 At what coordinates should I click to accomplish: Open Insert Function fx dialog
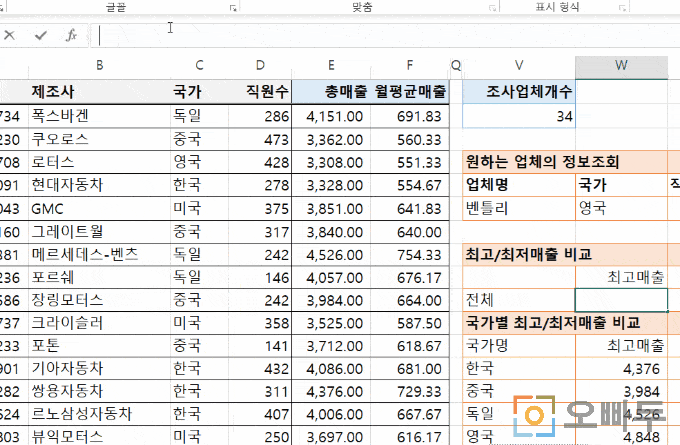[x=72, y=35]
